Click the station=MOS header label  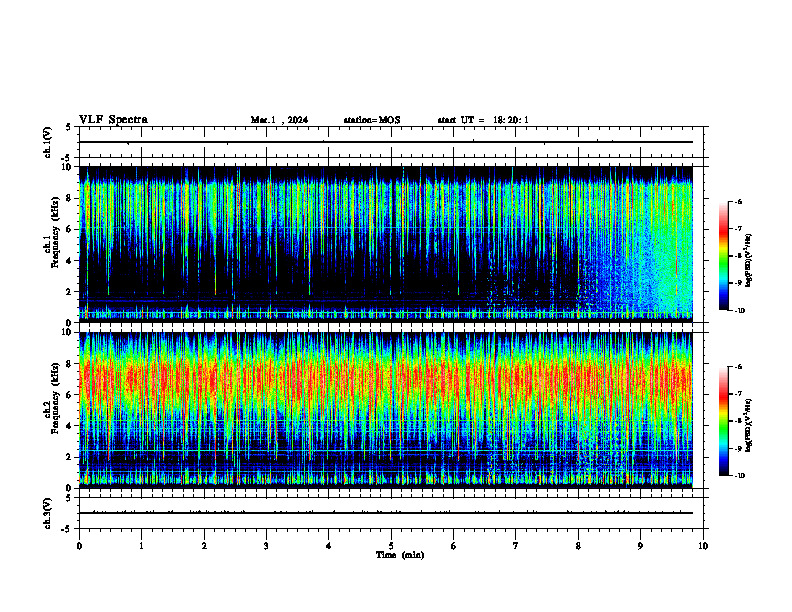pyautogui.click(x=372, y=120)
